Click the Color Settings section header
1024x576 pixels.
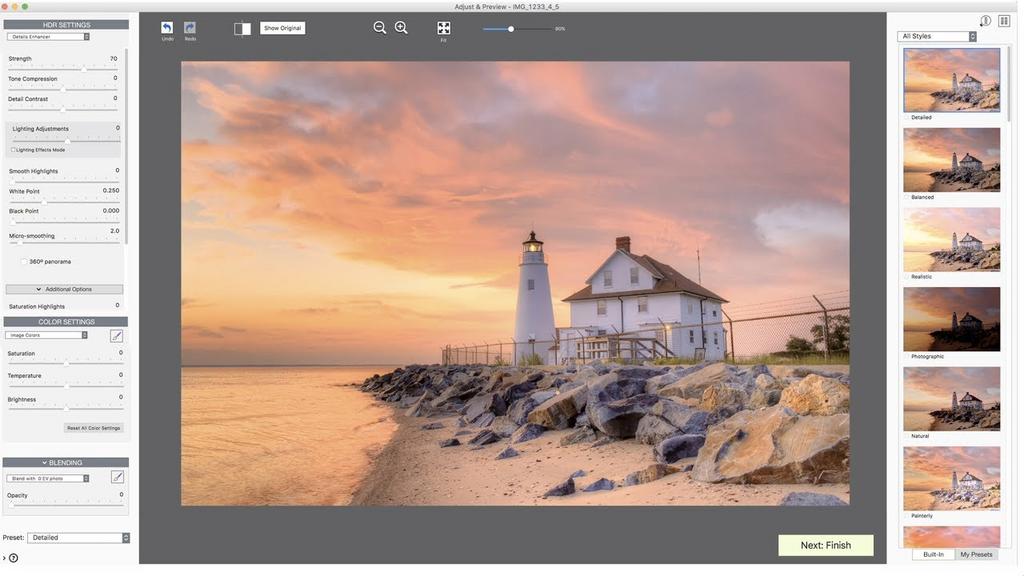pos(66,322)
